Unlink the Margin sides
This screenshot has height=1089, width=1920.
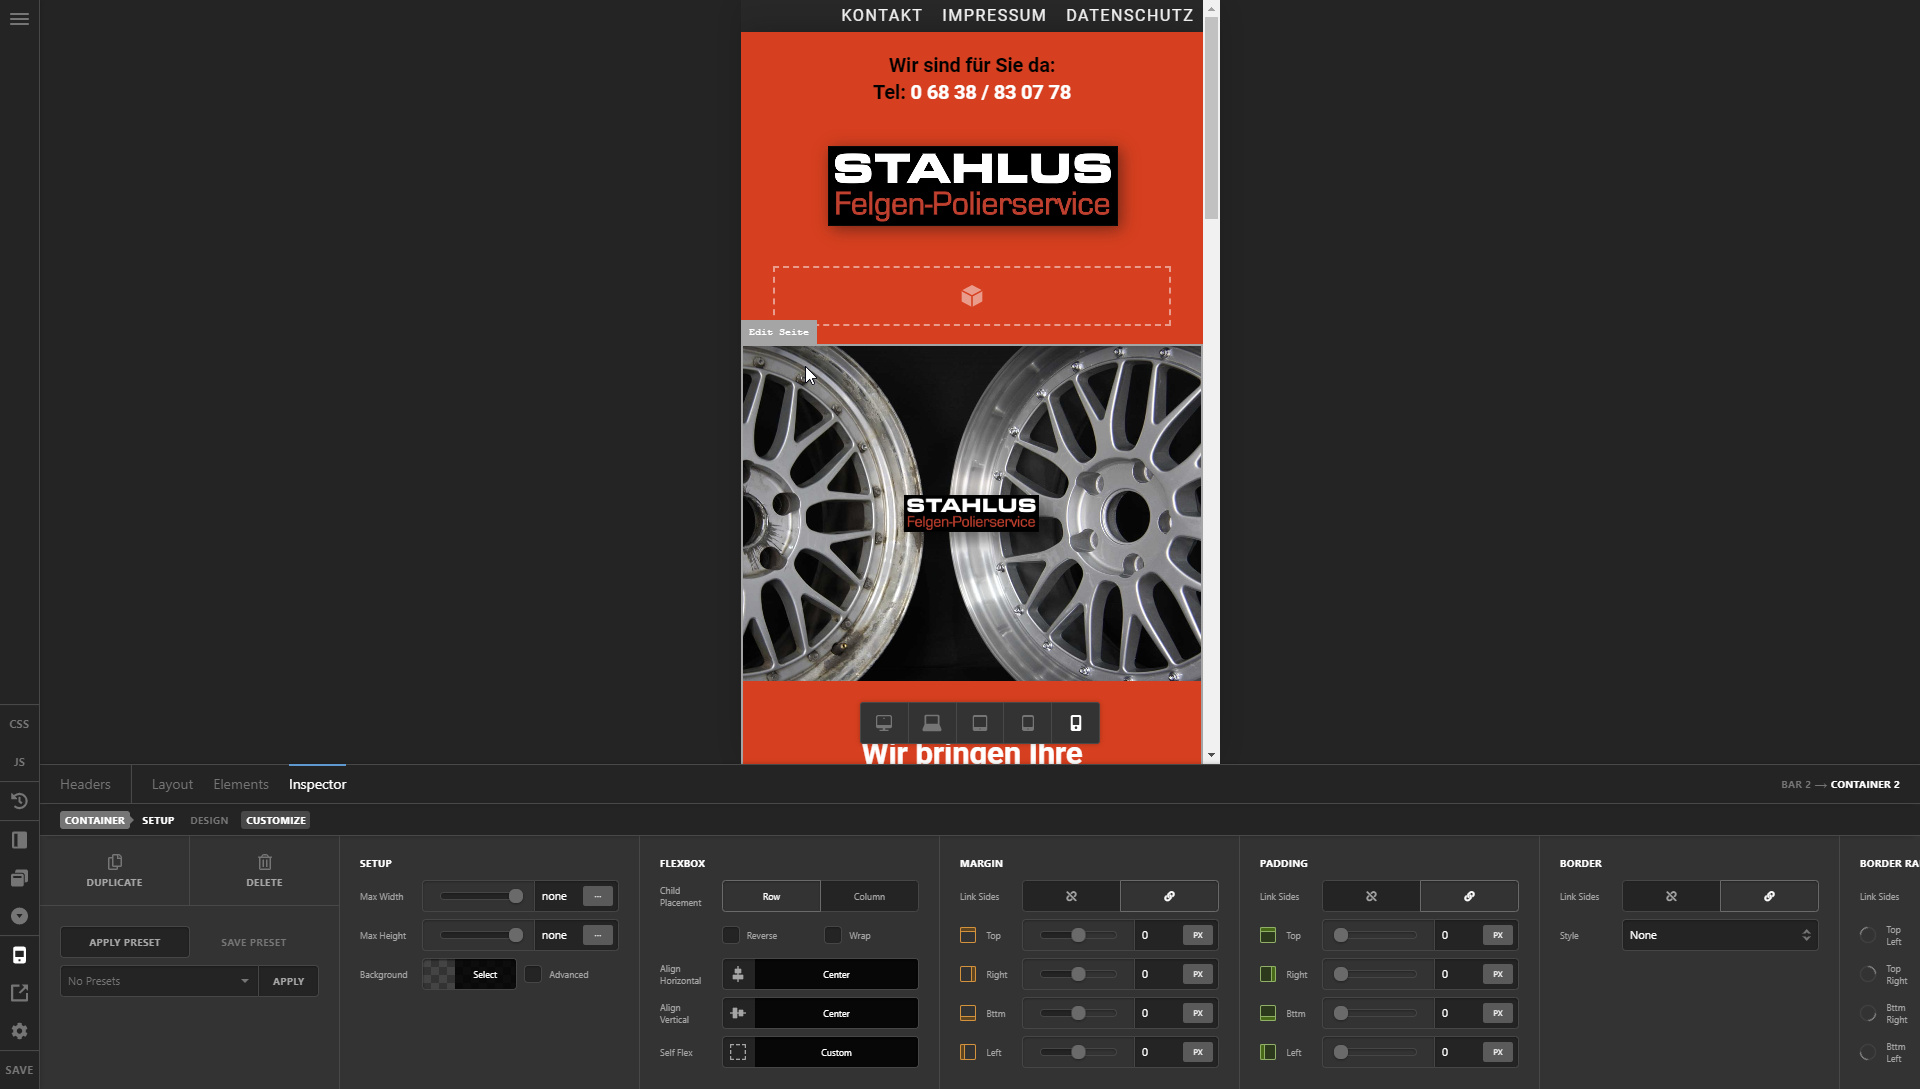tap(1071, 896)
